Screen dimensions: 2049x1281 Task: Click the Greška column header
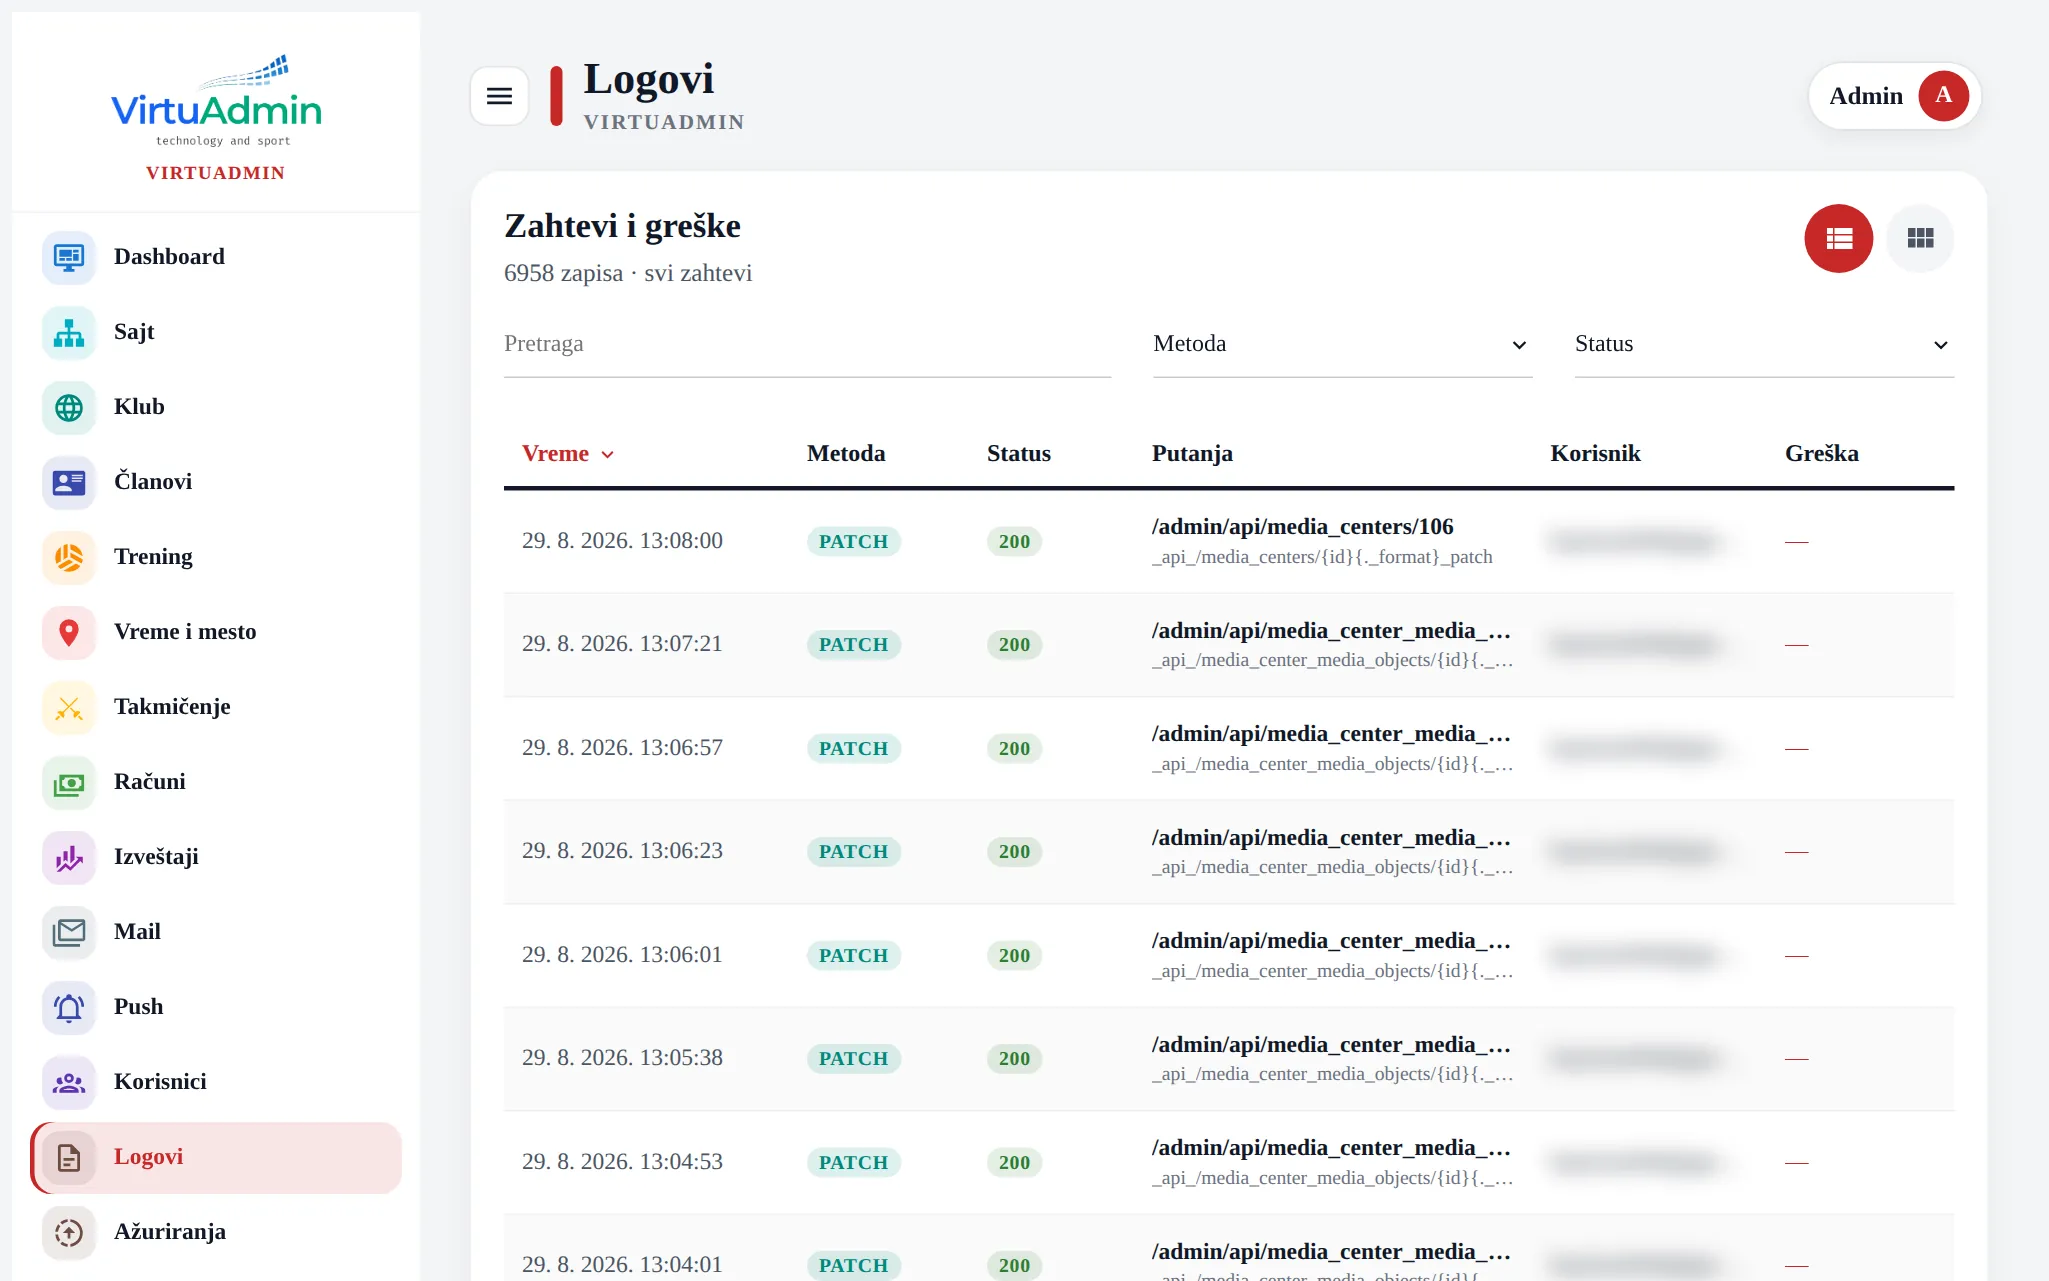click(x=1821, y=454)
